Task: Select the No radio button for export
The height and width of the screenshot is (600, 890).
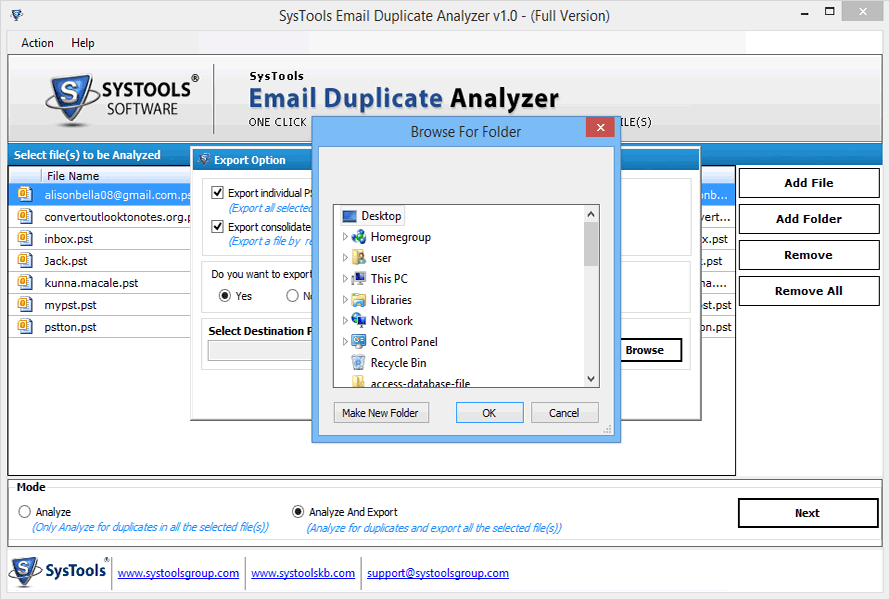Action: 292,296
